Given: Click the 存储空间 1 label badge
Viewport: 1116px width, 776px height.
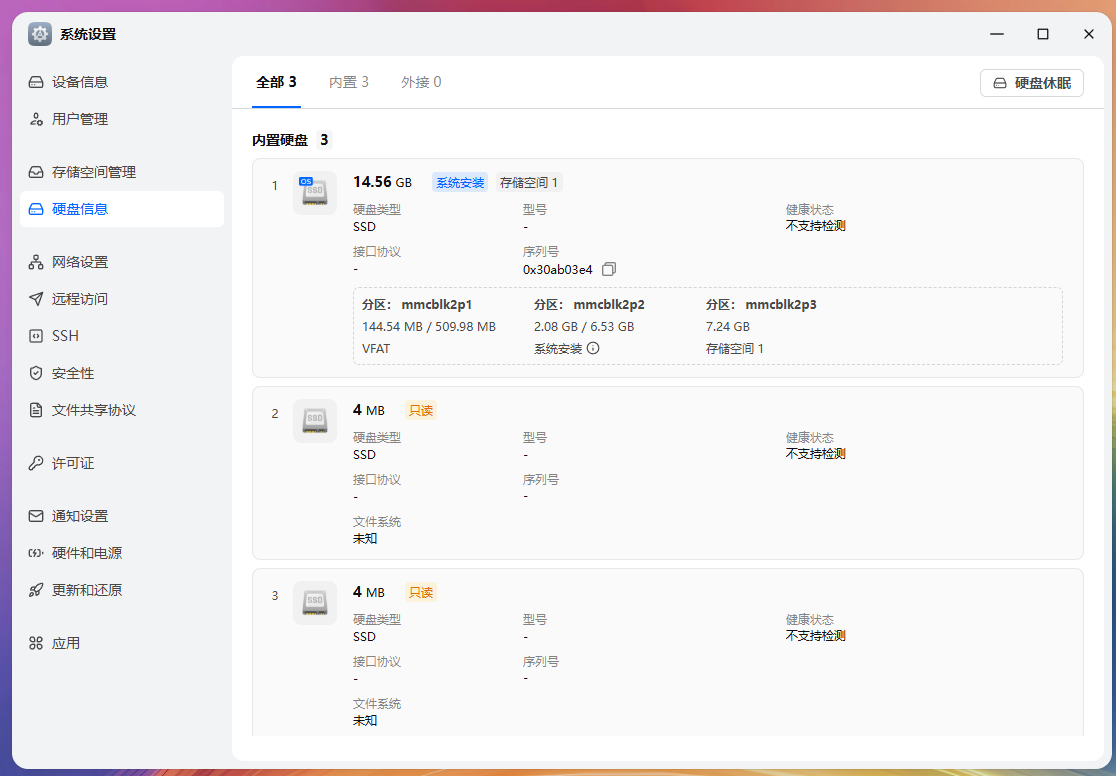Looking at the screenshot, I should click(x=530, y=182).
